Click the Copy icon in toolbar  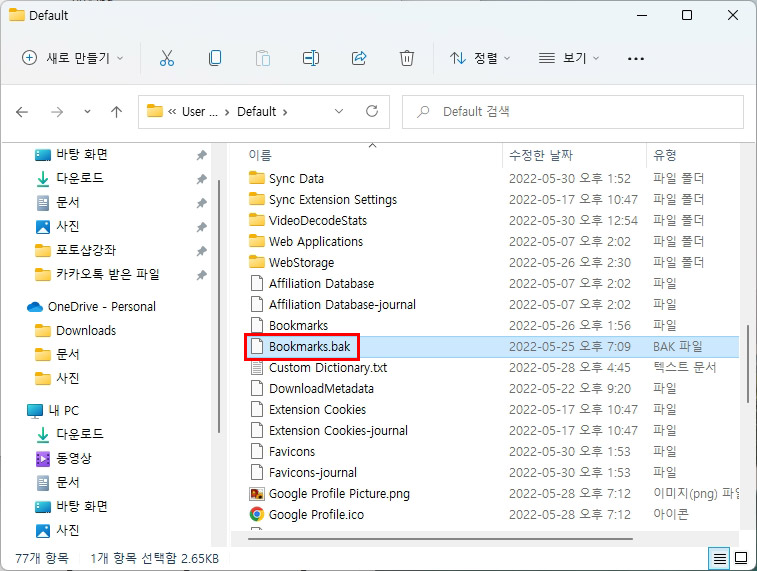215,58
